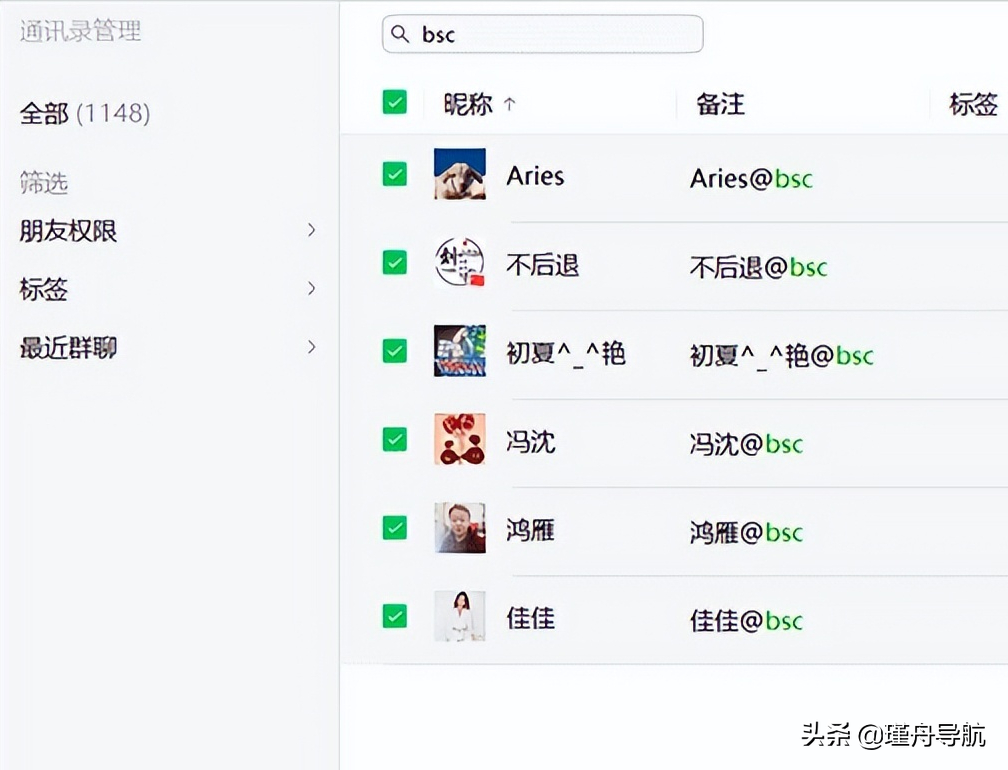
Task: Deselect the 鸿雁 row checkbox
Action: click(x=395, y=528)
